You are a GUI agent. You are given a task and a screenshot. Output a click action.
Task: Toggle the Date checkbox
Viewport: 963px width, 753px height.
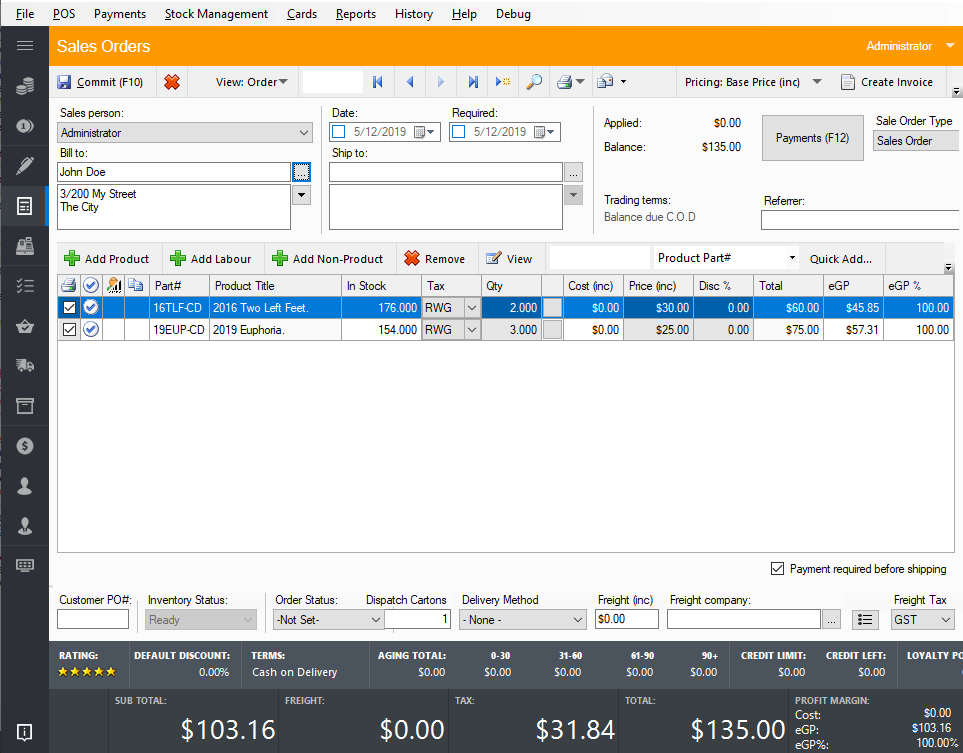[338, 131]
